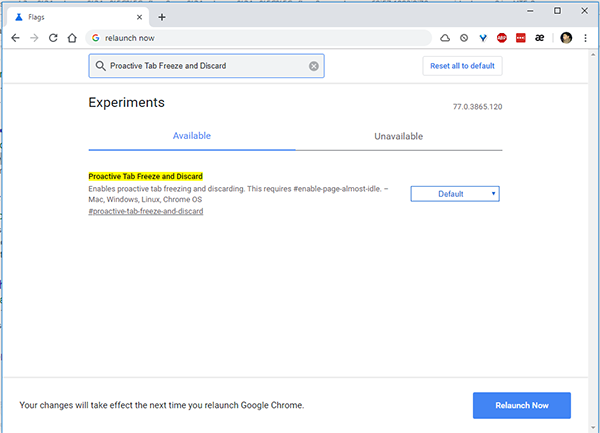Click the Experiments heading
The height and width of the screenshot is (433, 600).
[x=126, y=103]
